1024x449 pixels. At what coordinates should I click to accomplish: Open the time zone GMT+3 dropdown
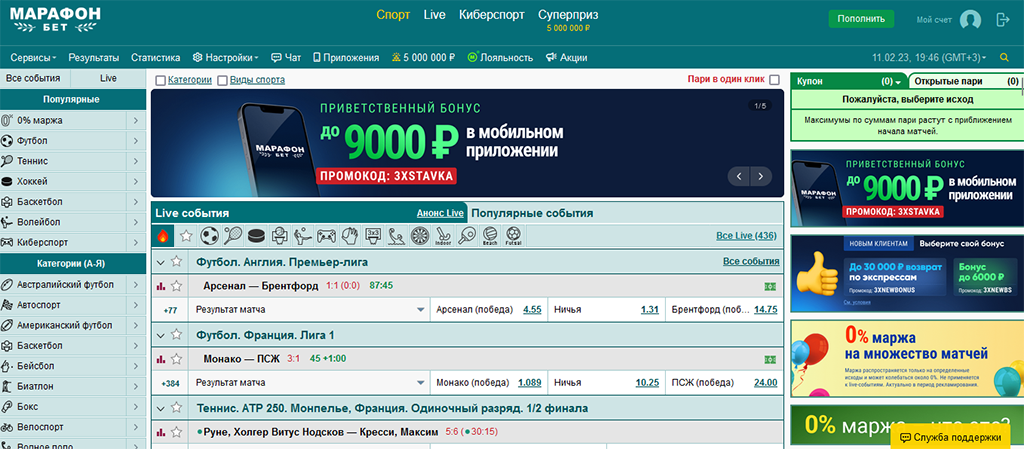929,57
